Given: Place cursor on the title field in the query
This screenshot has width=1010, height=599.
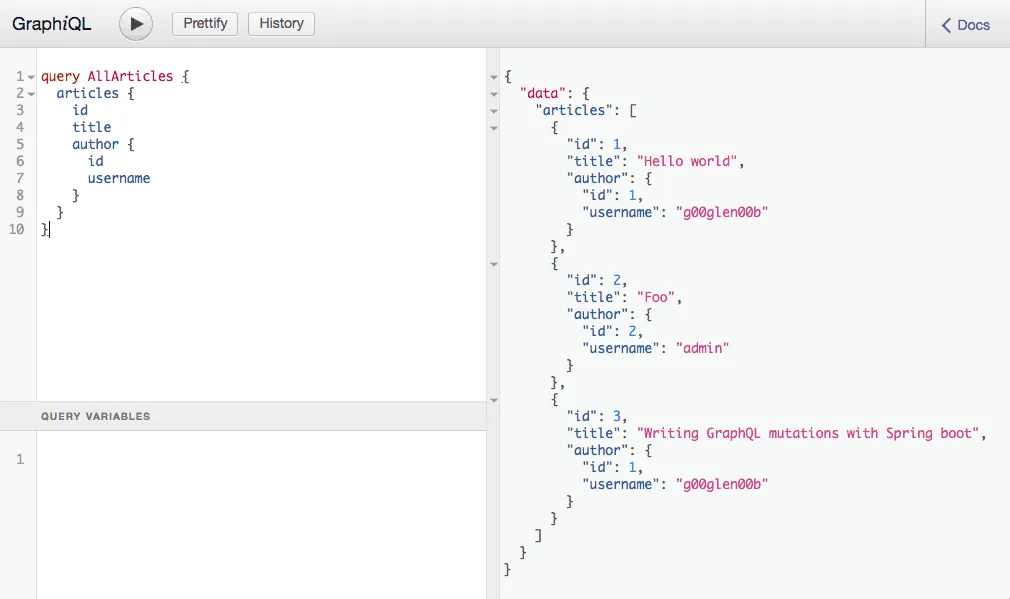Looking at the screenshot, I should pyautogui.click(x=91, y=127).
